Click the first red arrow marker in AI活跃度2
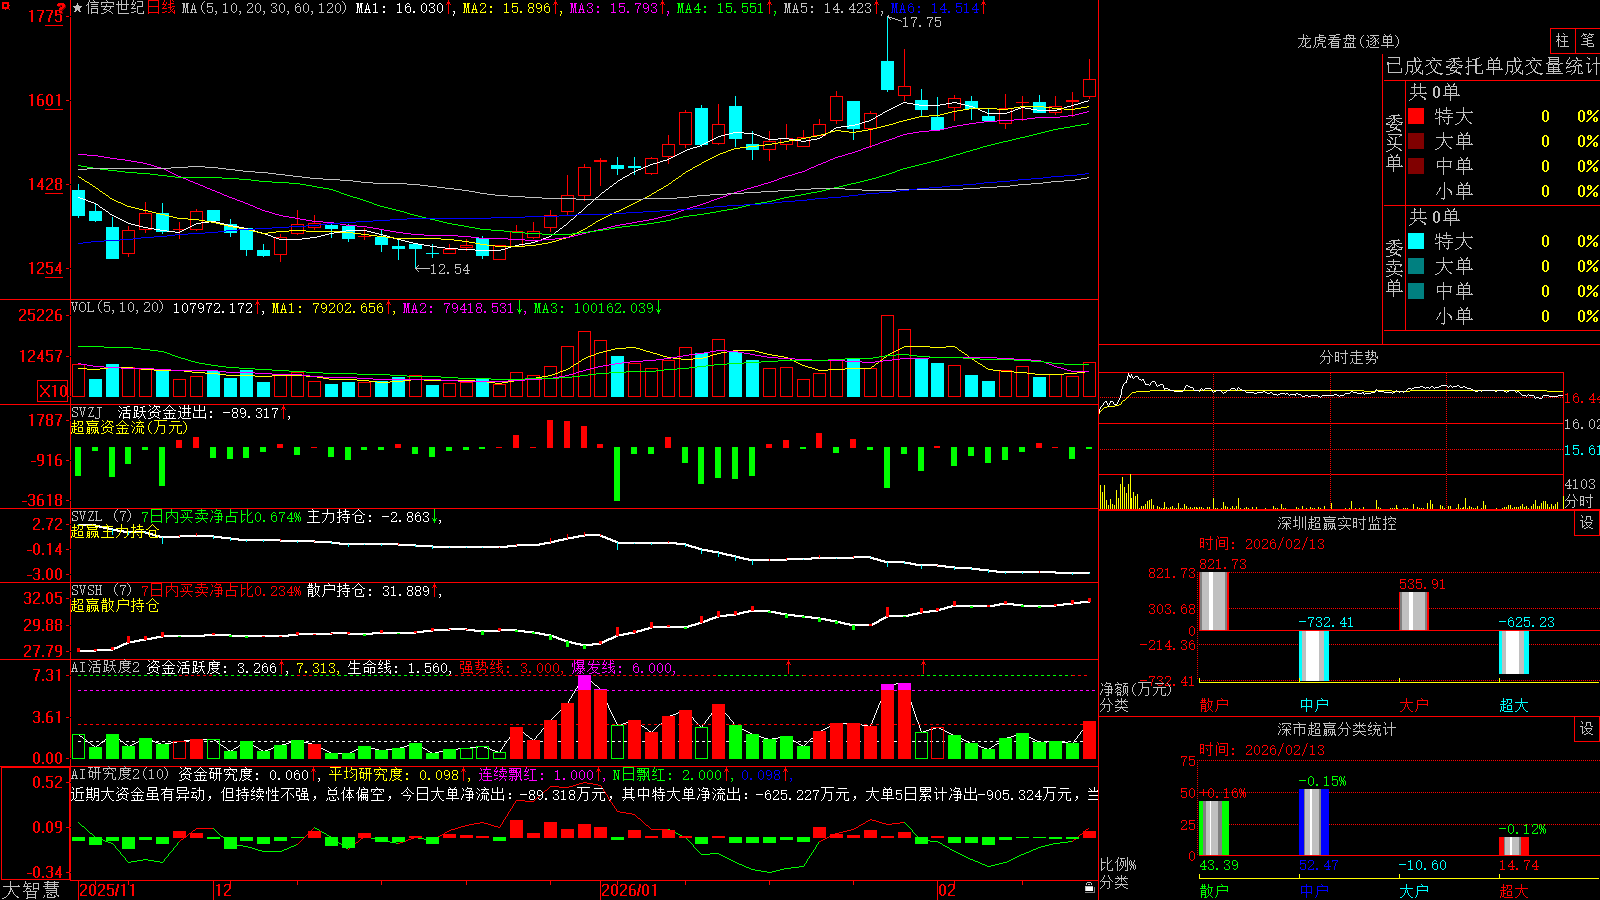Viewport: 1600px width, 900px height. tap(789, 666)
